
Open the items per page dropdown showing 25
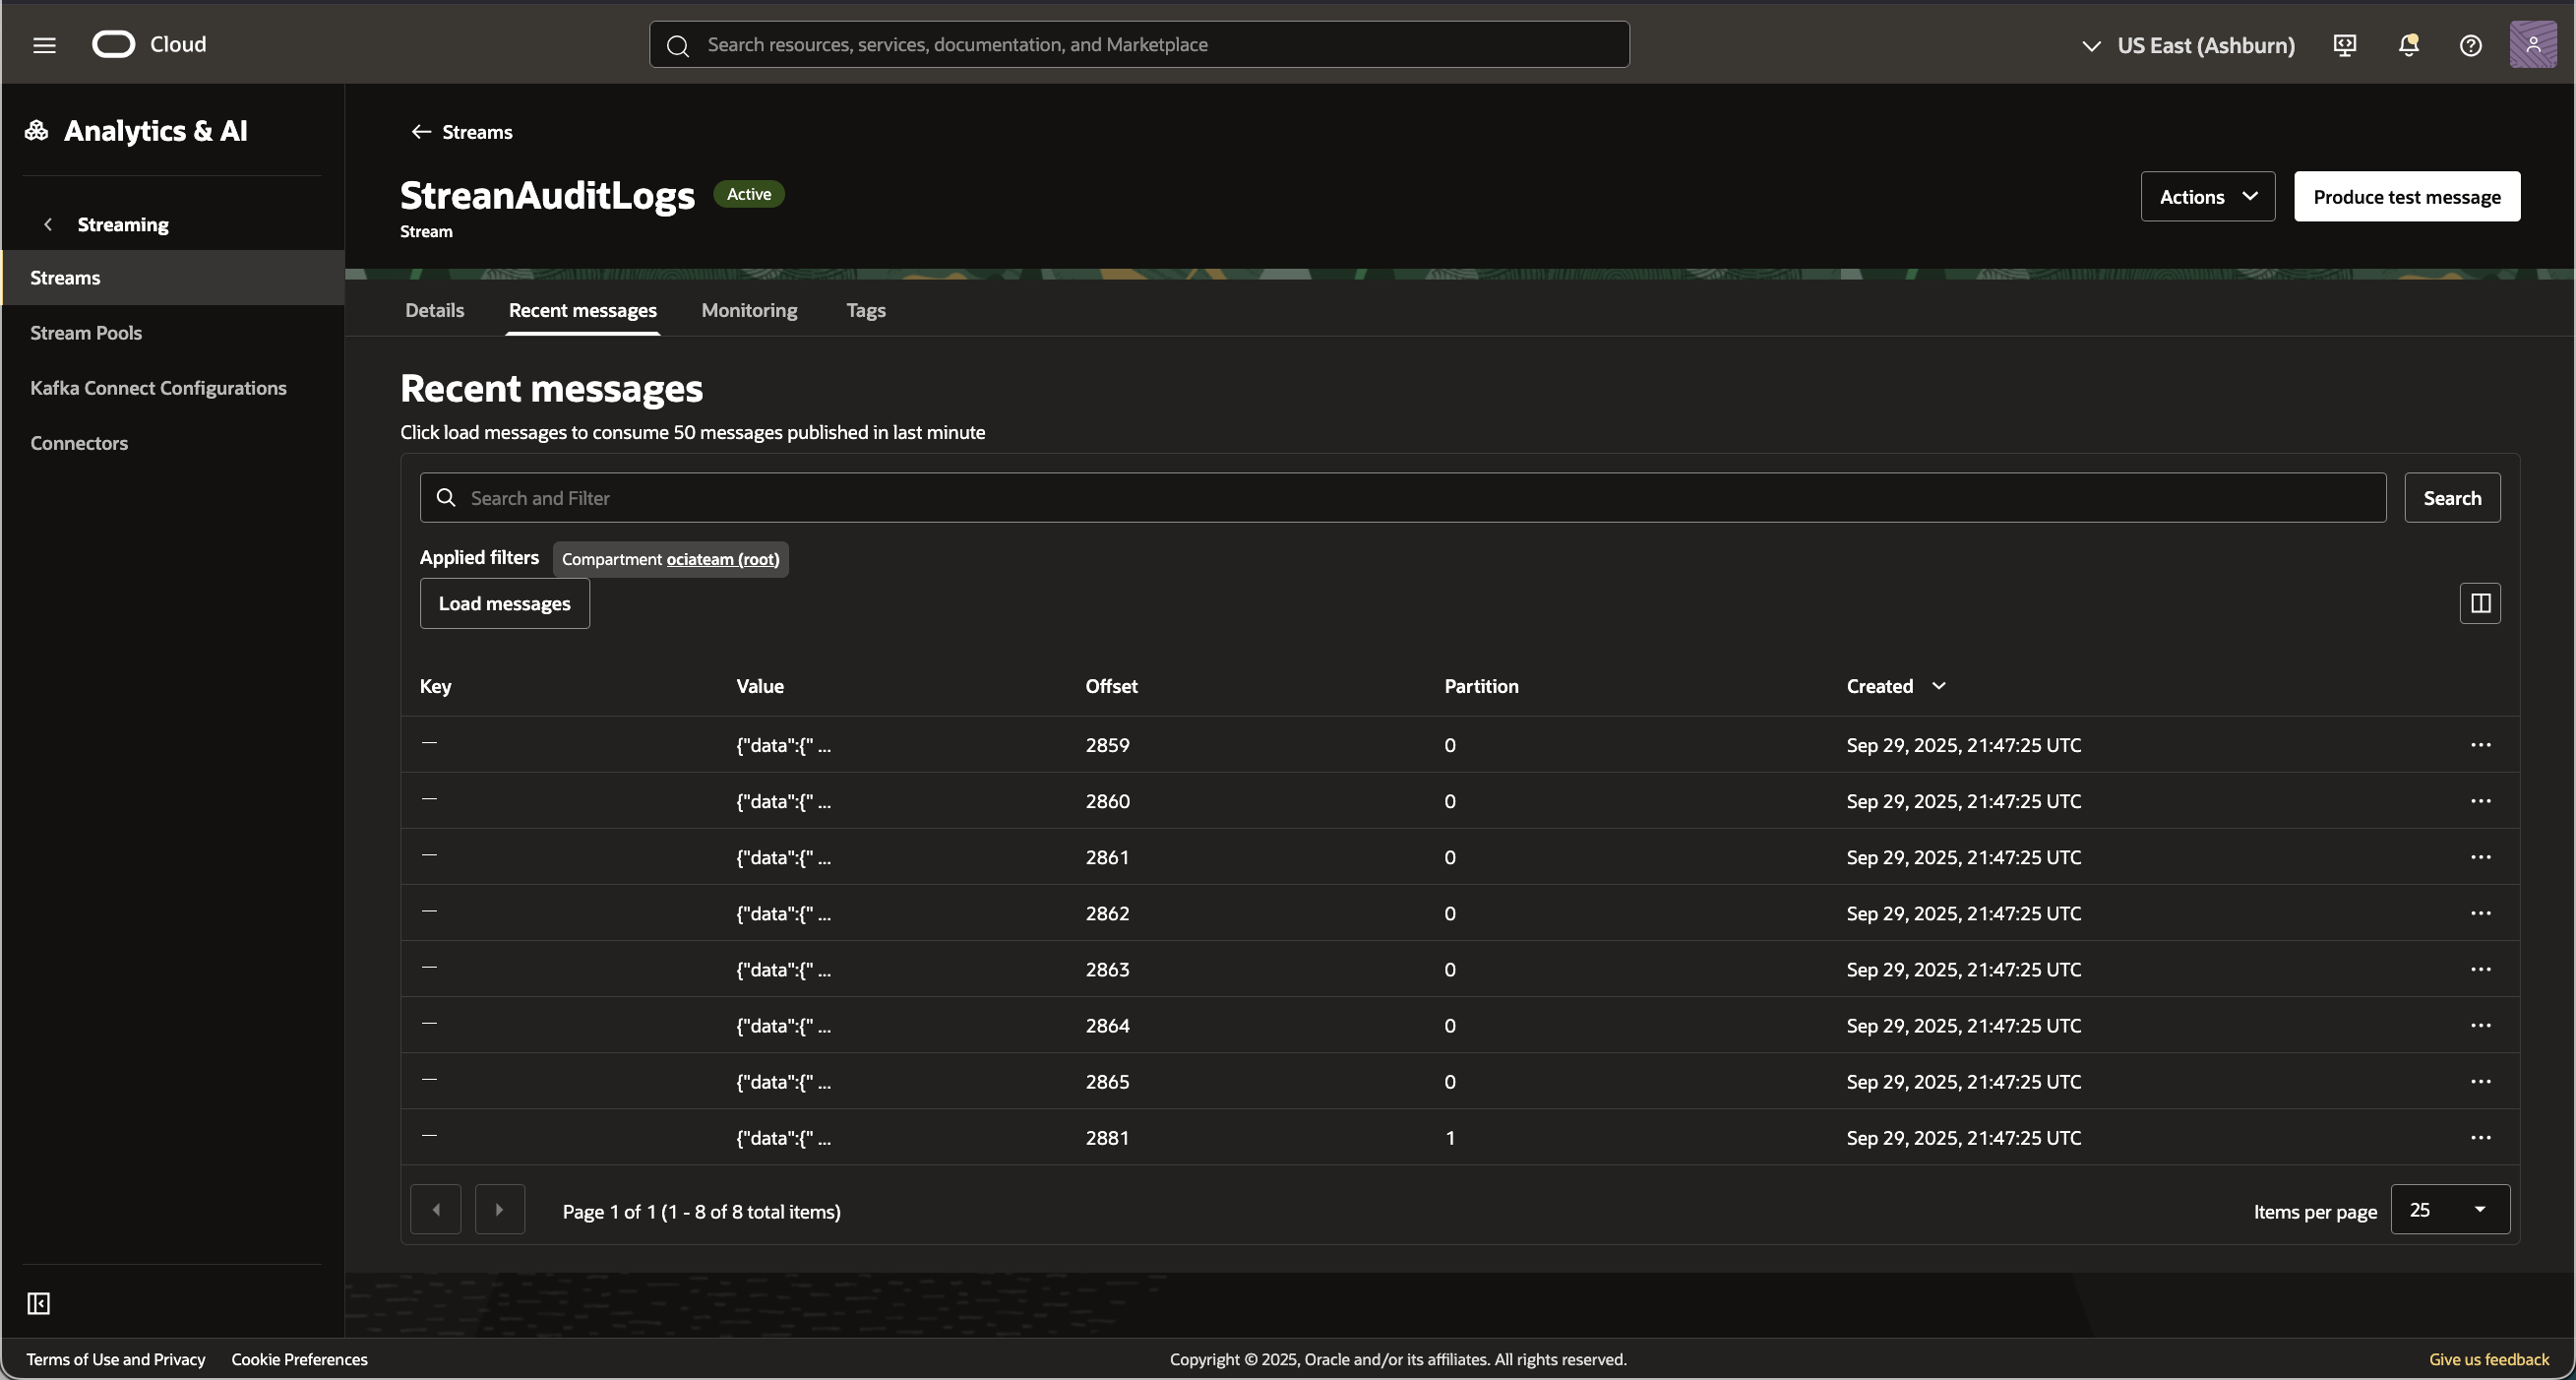point(2449,1209)
